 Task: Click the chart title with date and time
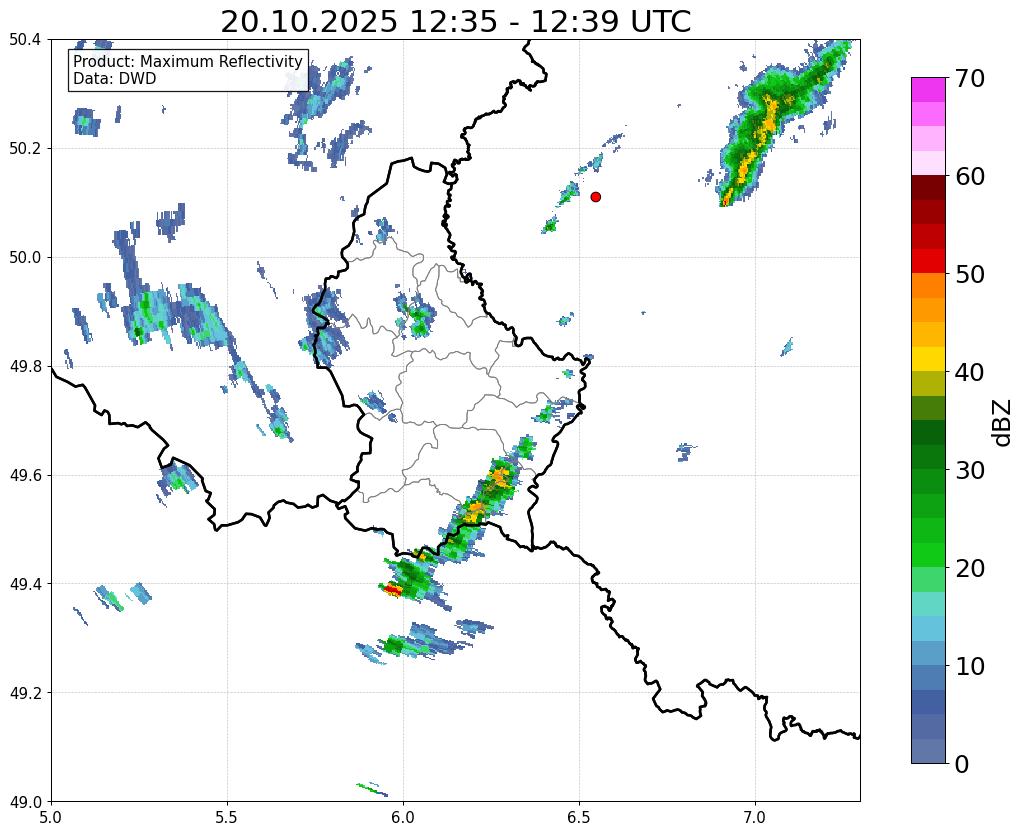click(x=455, y=22)
